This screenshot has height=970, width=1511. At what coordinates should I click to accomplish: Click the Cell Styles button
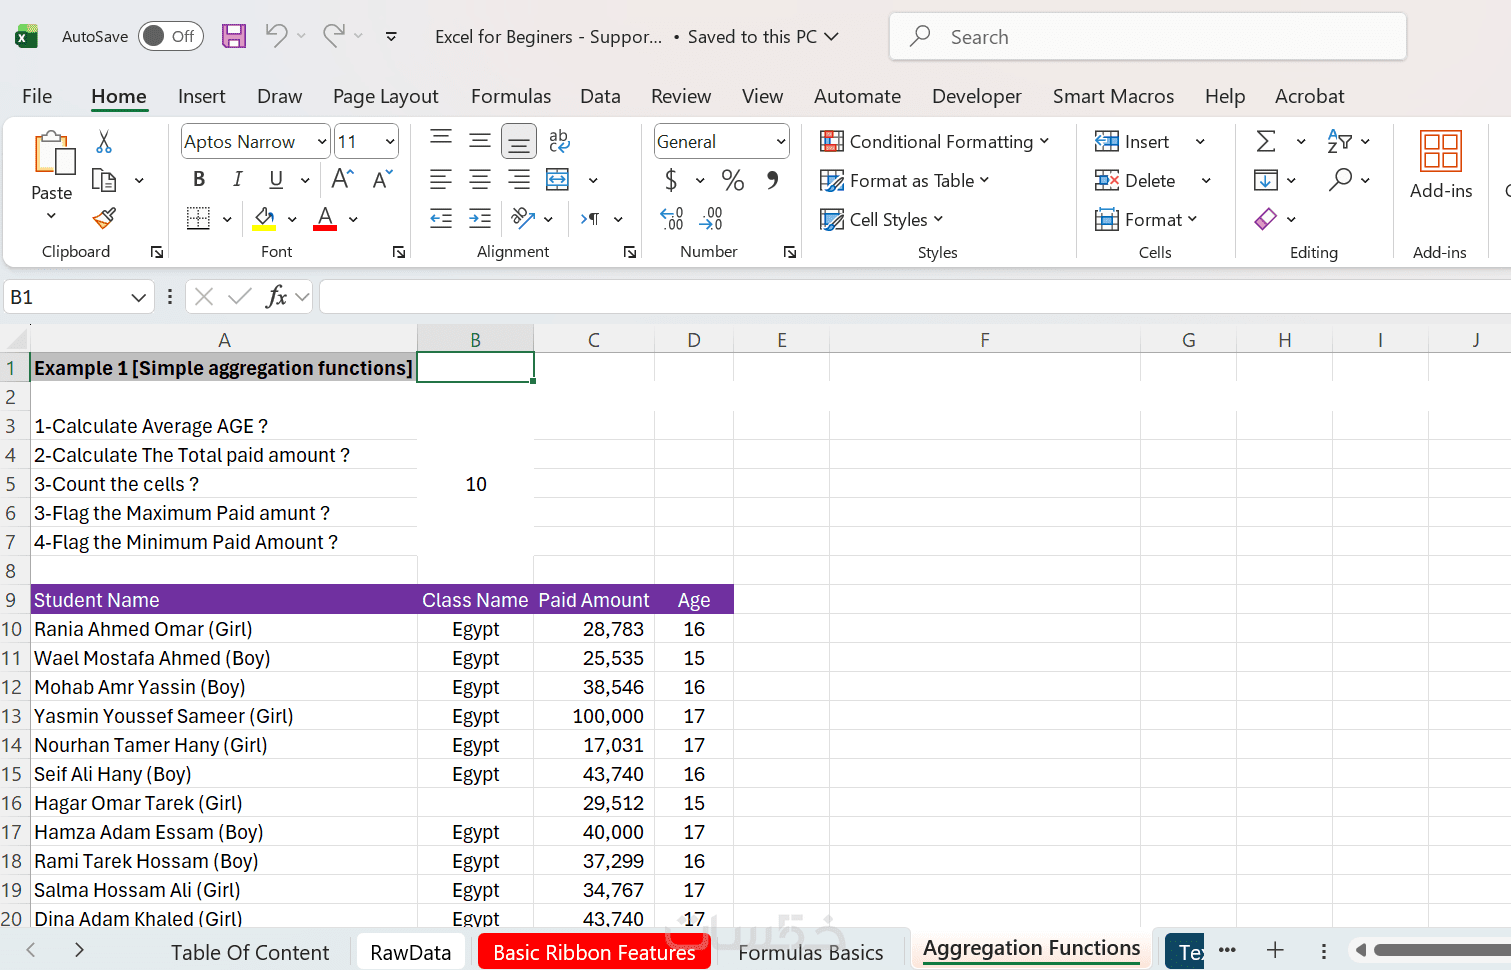(x=882, y=220)
